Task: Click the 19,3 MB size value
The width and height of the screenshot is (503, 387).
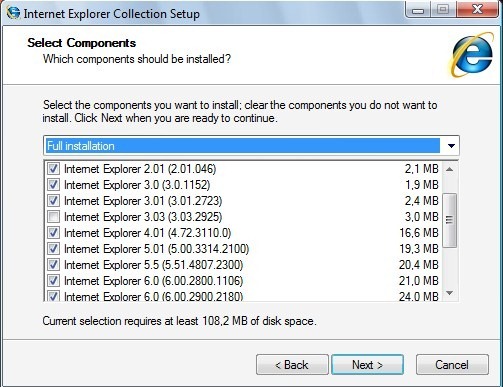Action: [x=419, y=249]
